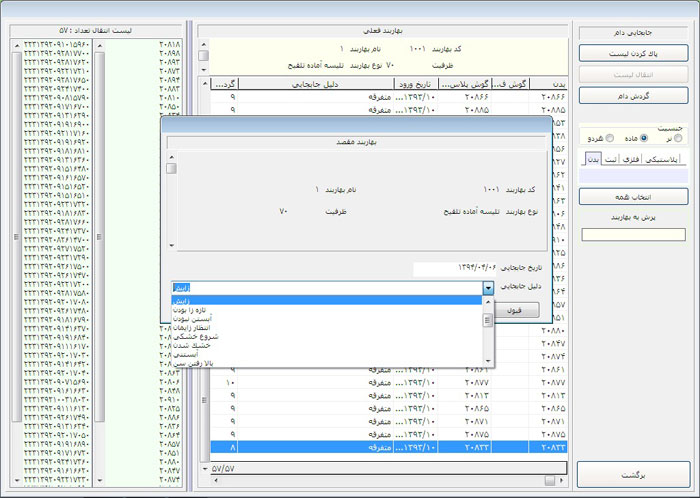
Task: Switch to the 'پلاستیکی' tab
Action: (x=662, y=160)
